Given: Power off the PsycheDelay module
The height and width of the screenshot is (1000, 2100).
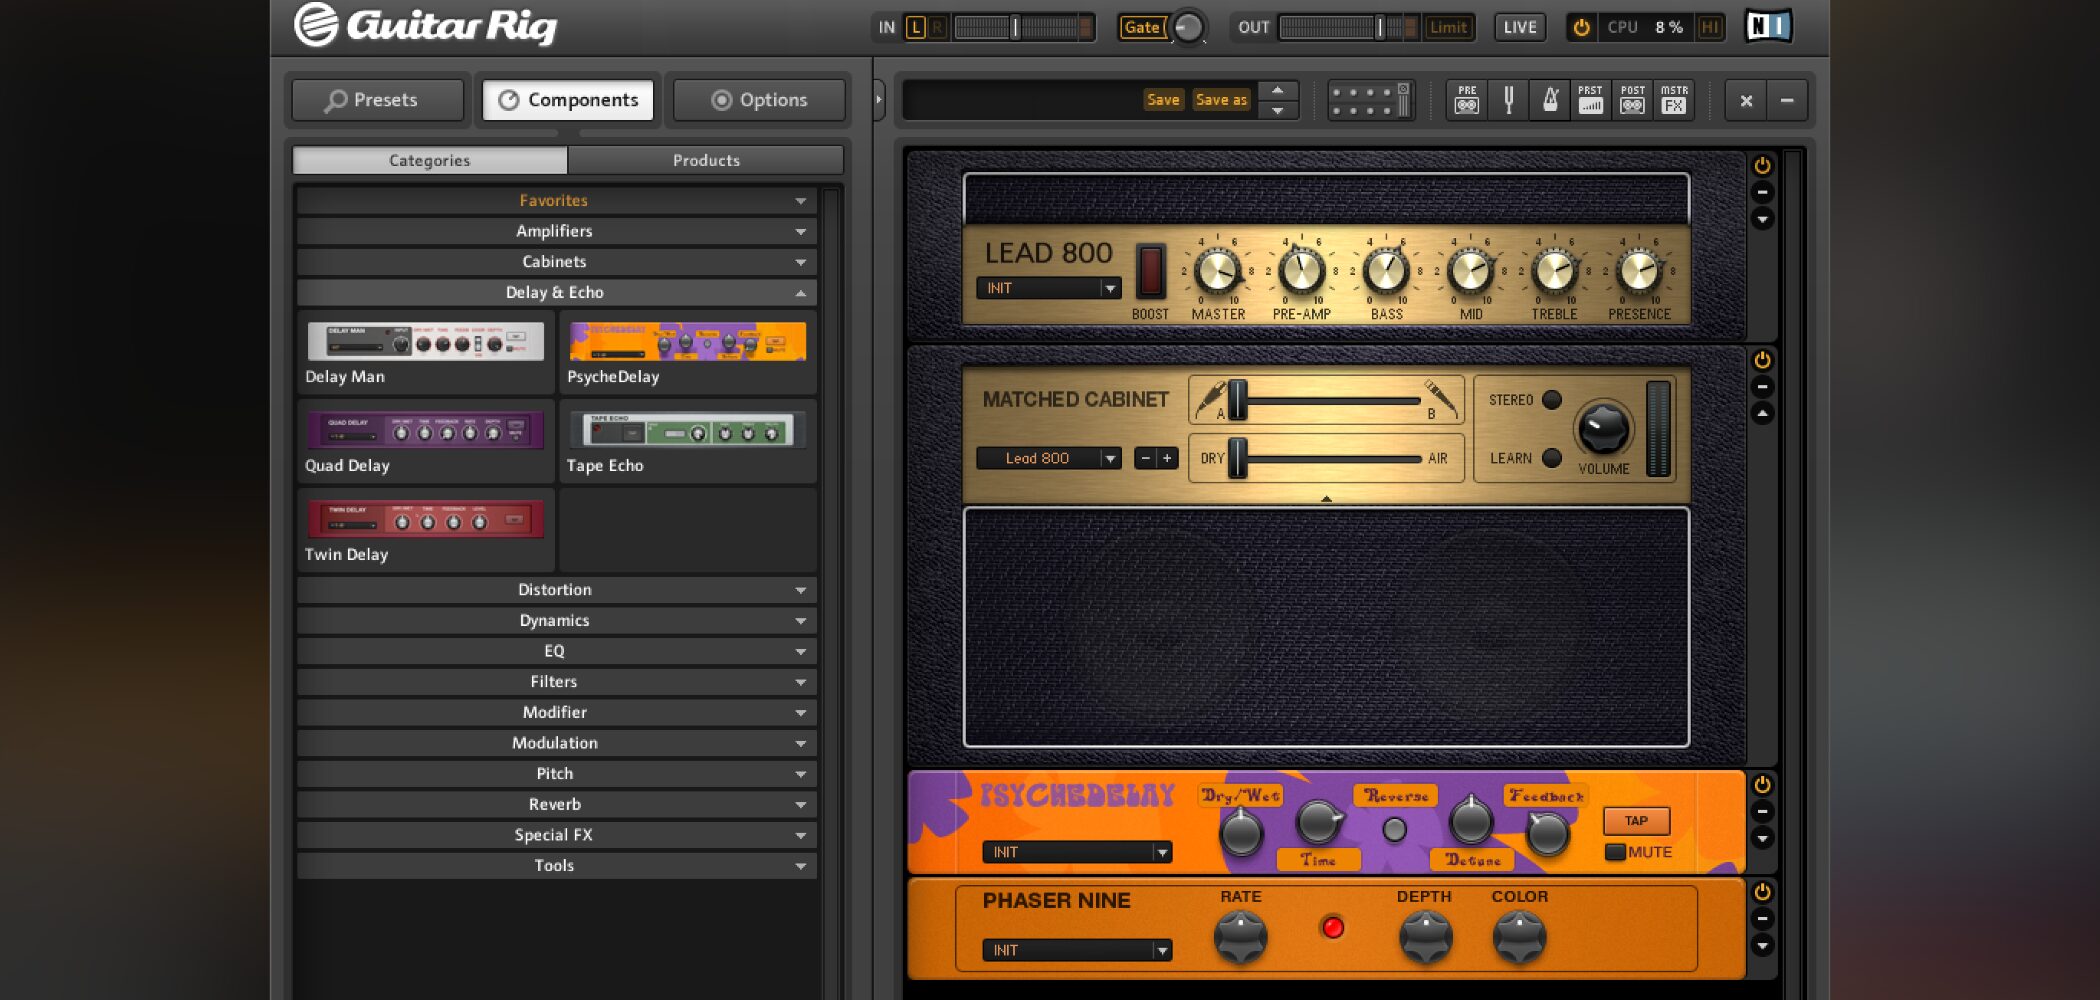Looking at the screenshot, I should (1762, 785).
